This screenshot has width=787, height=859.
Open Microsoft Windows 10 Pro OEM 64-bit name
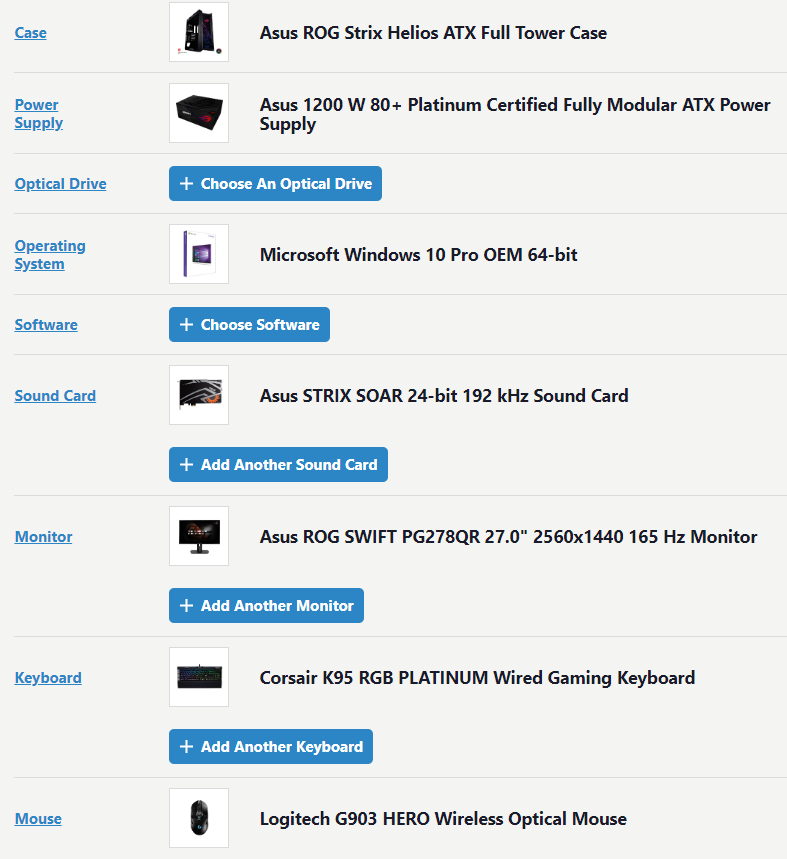pos(418,255)
